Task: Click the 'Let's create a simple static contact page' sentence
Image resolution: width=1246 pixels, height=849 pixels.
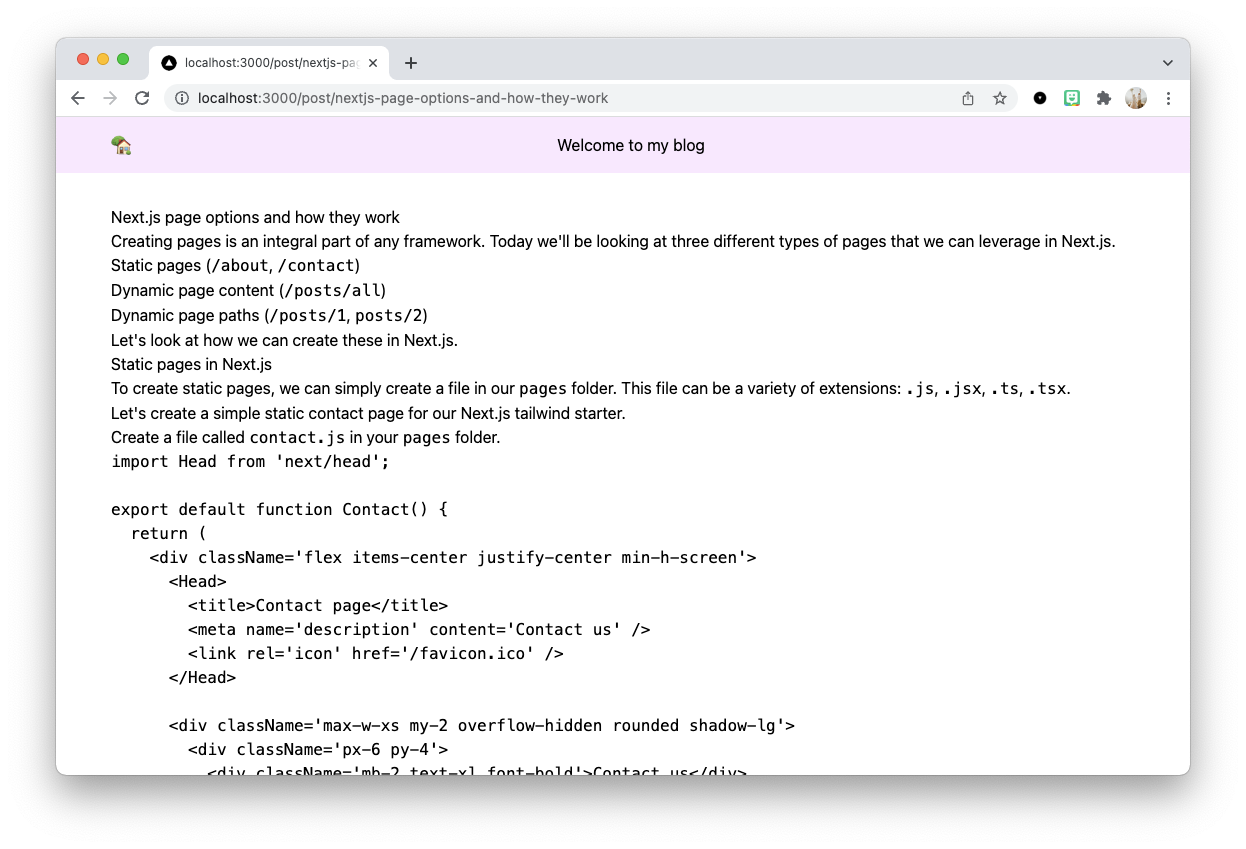Action: [x=368, y=413]
